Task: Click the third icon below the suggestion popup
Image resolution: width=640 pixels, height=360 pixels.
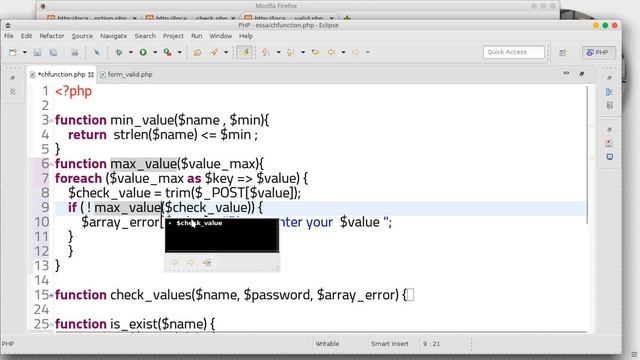Action: click(207, 262)
